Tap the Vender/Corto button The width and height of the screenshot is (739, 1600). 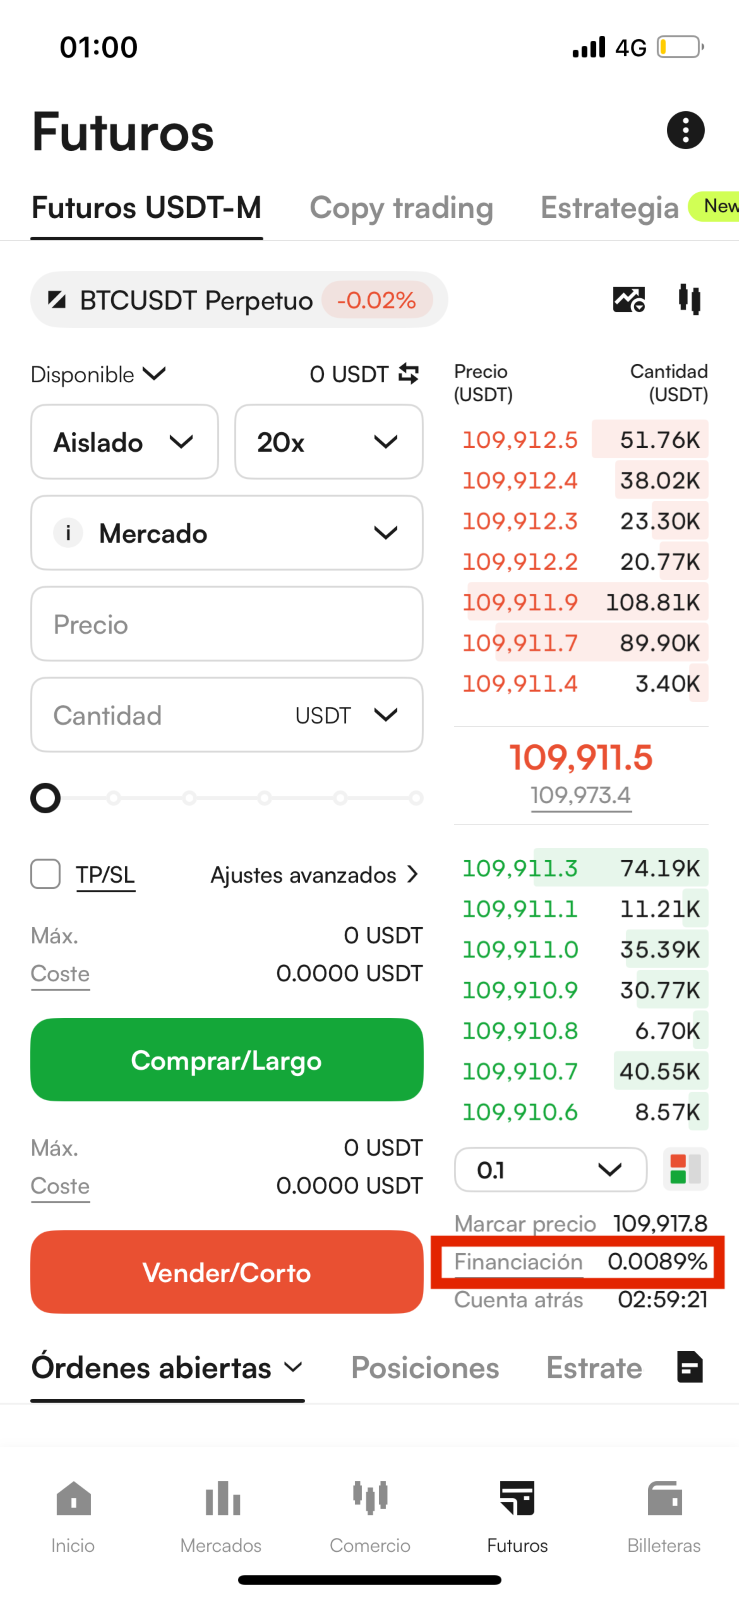click(x=227, y=1272)
